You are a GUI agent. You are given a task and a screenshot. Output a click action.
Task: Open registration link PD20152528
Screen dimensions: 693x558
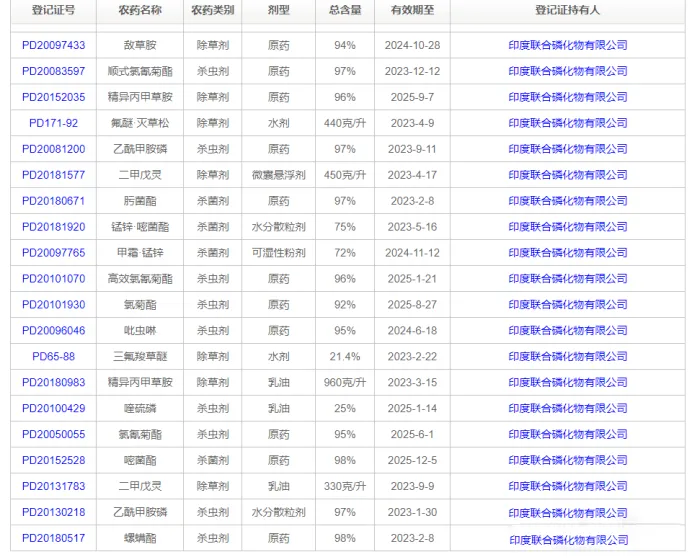tap(53, 460)
